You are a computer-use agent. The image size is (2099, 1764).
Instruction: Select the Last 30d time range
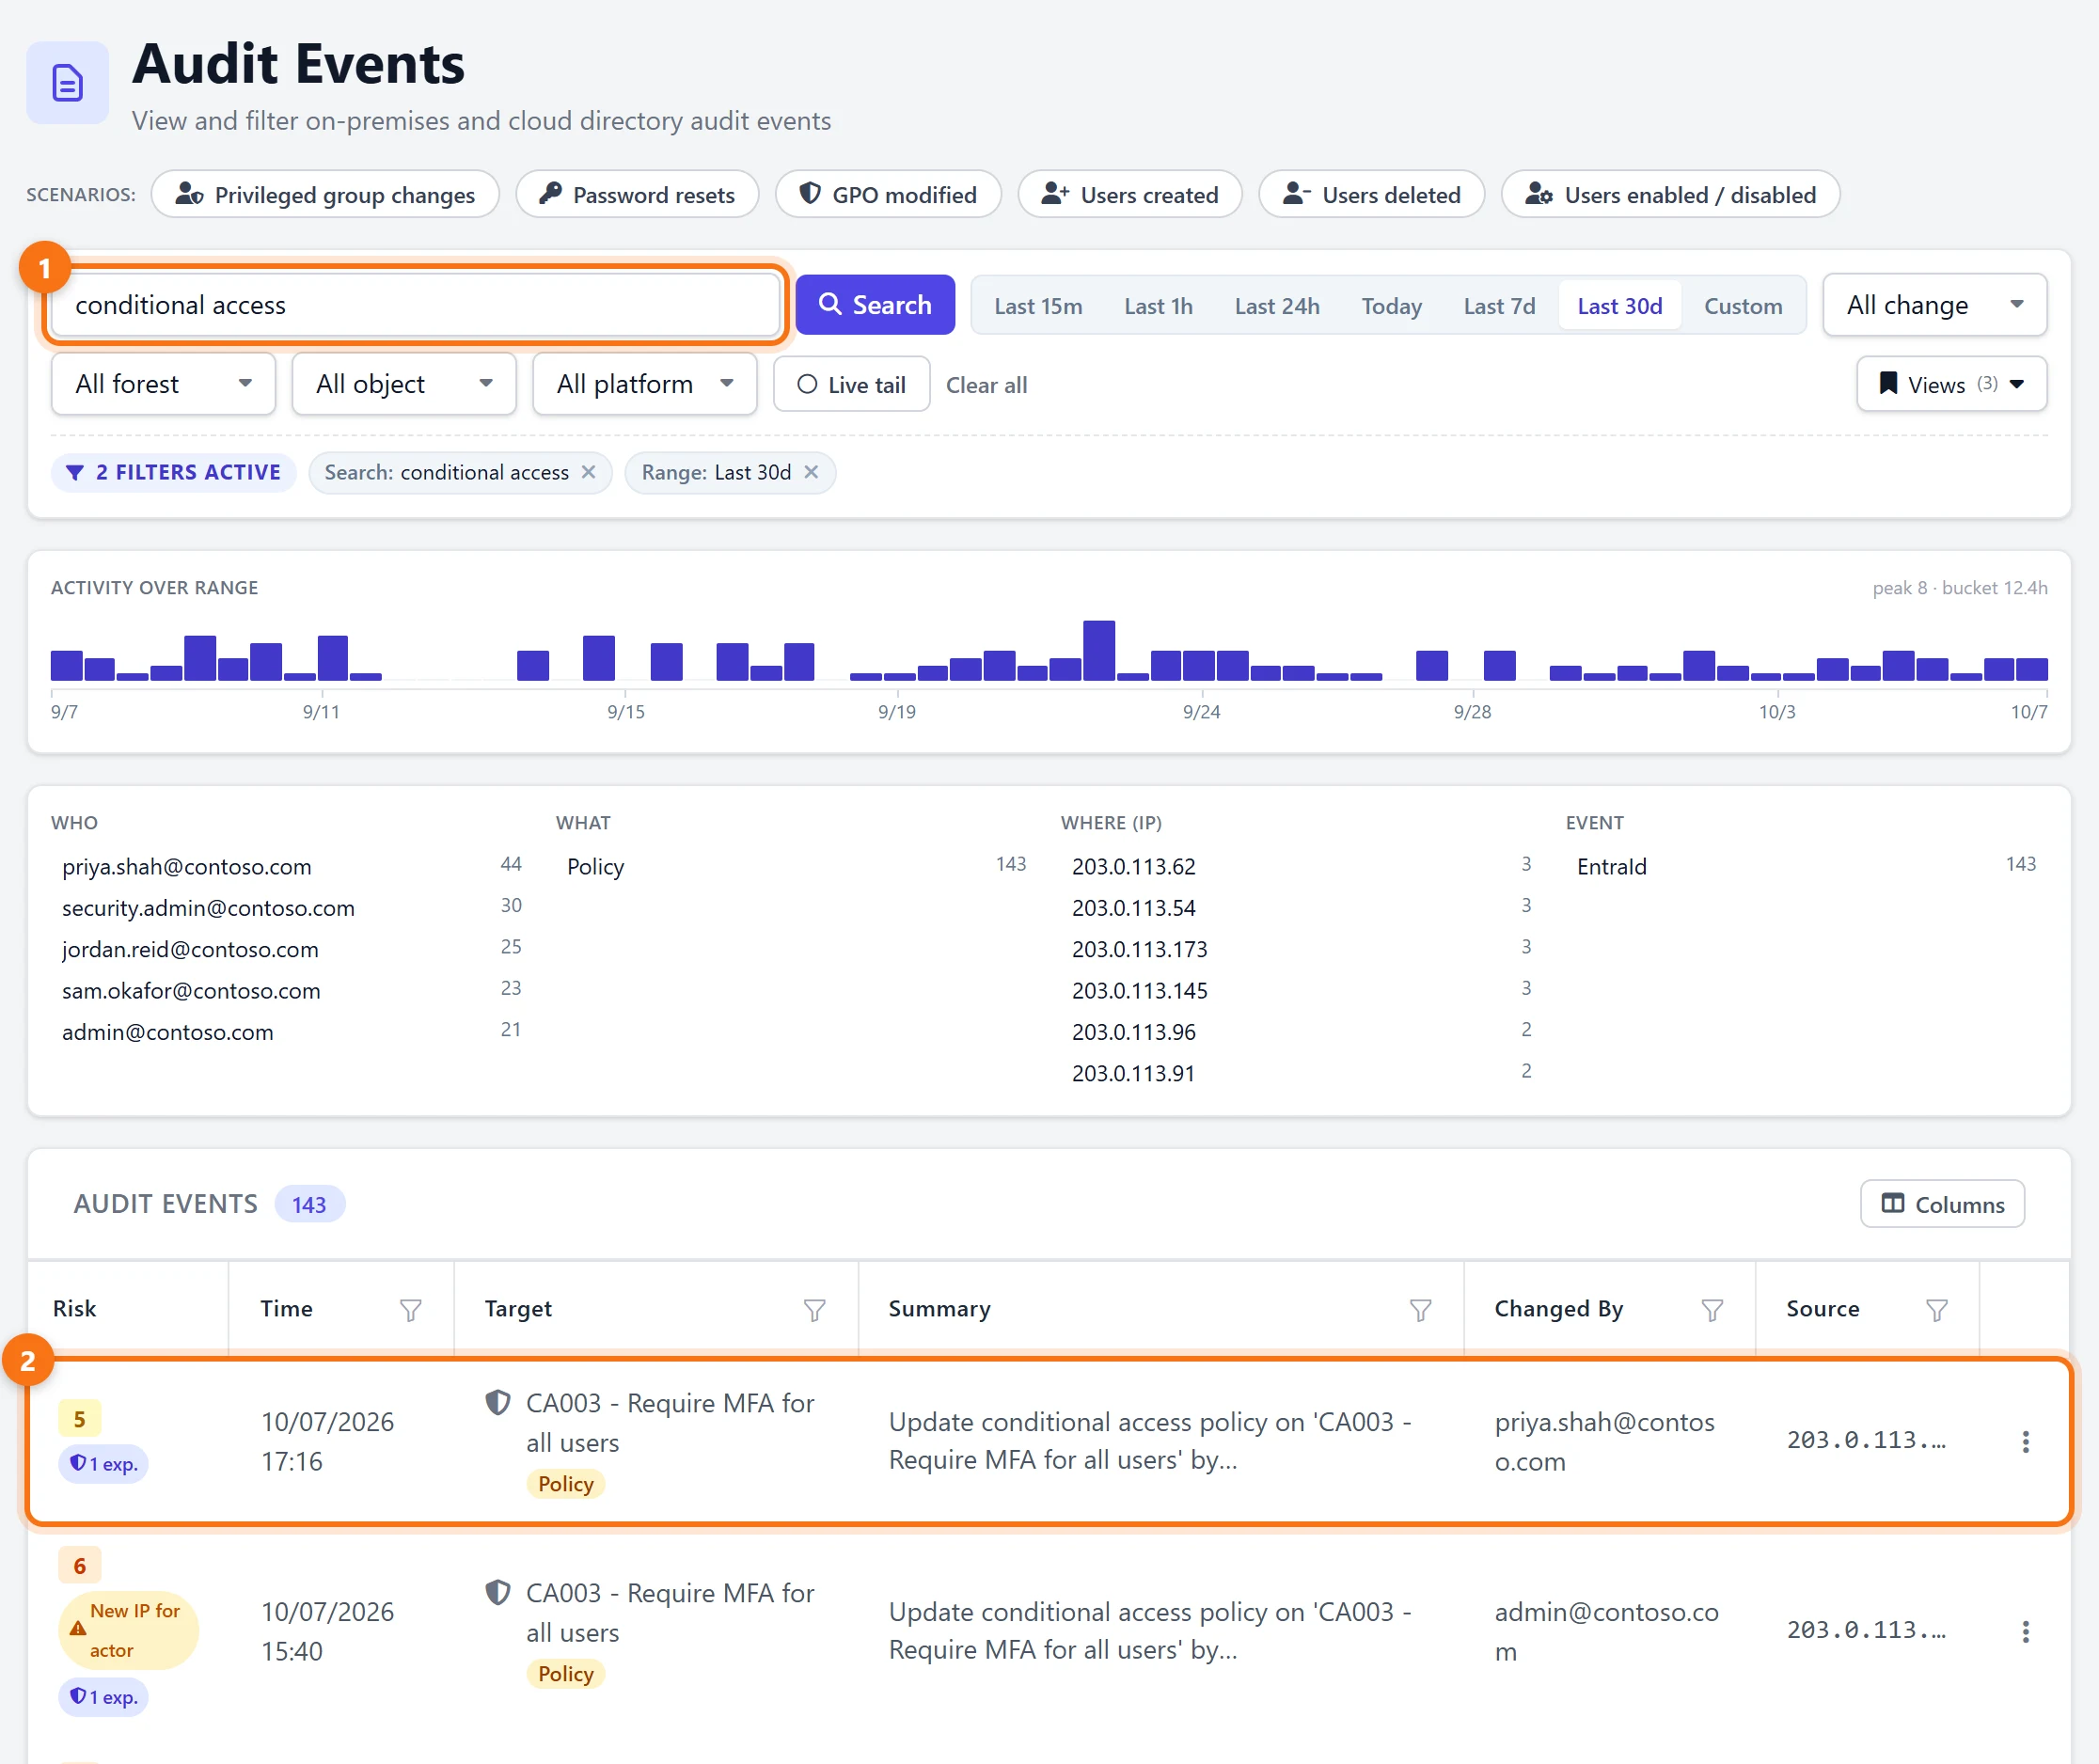(1619, 306)
